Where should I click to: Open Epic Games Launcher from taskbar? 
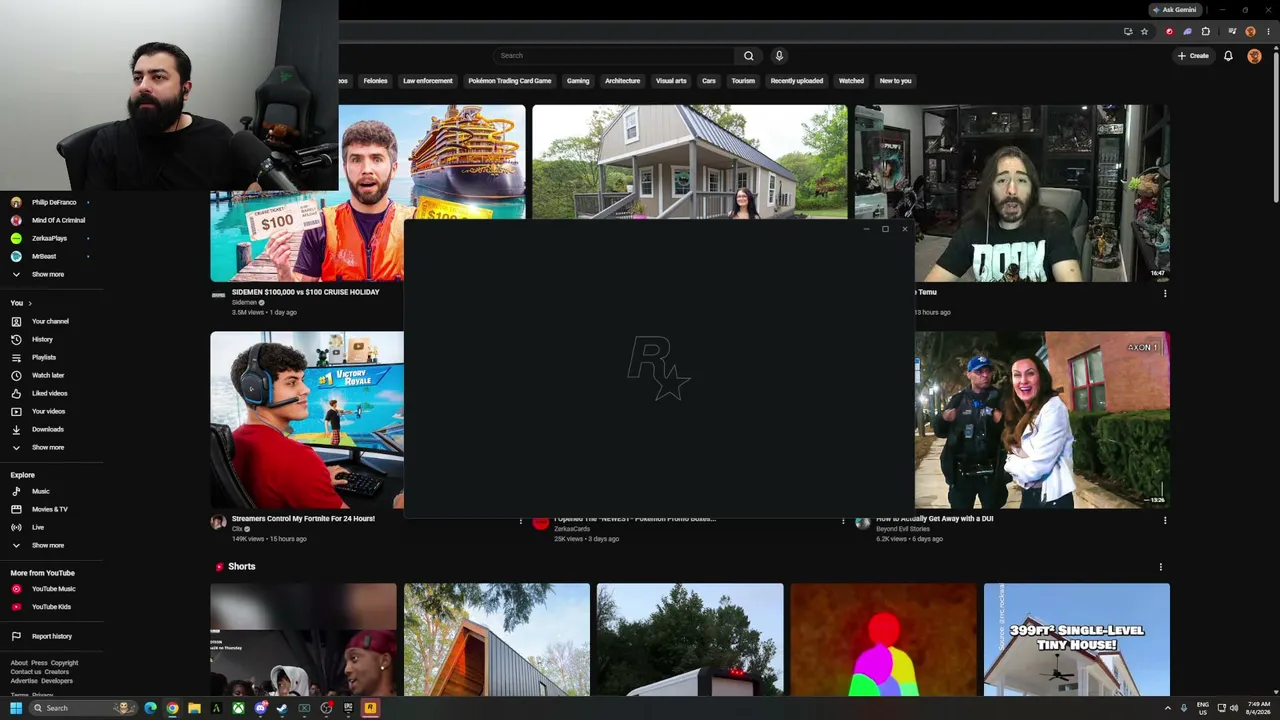(x=348, y=708)
